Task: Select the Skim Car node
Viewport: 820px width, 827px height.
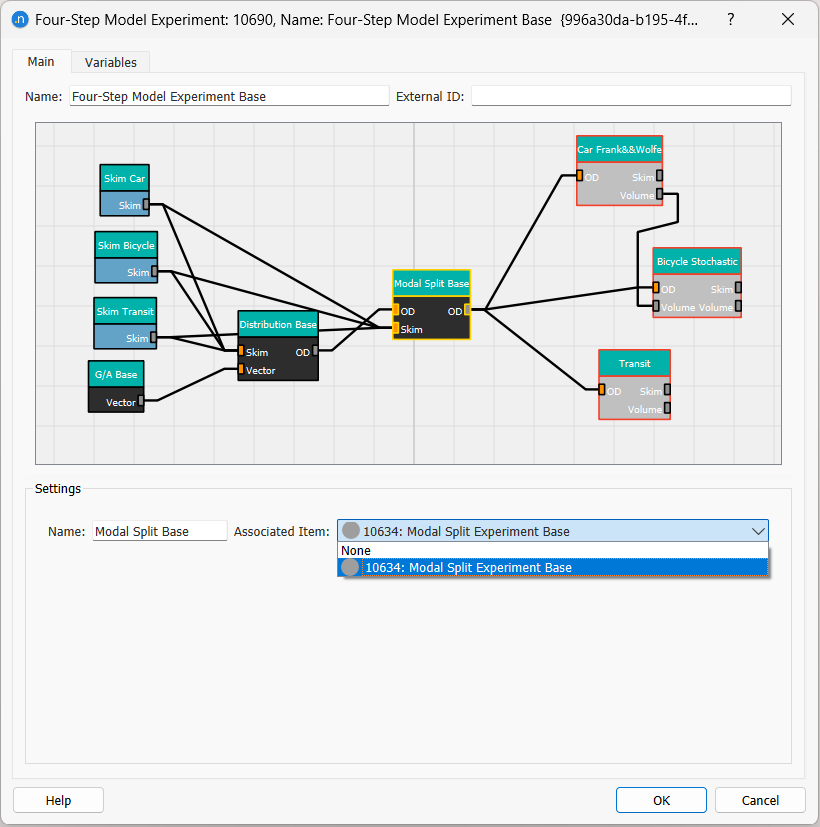Action: click(x=124, y=178)
